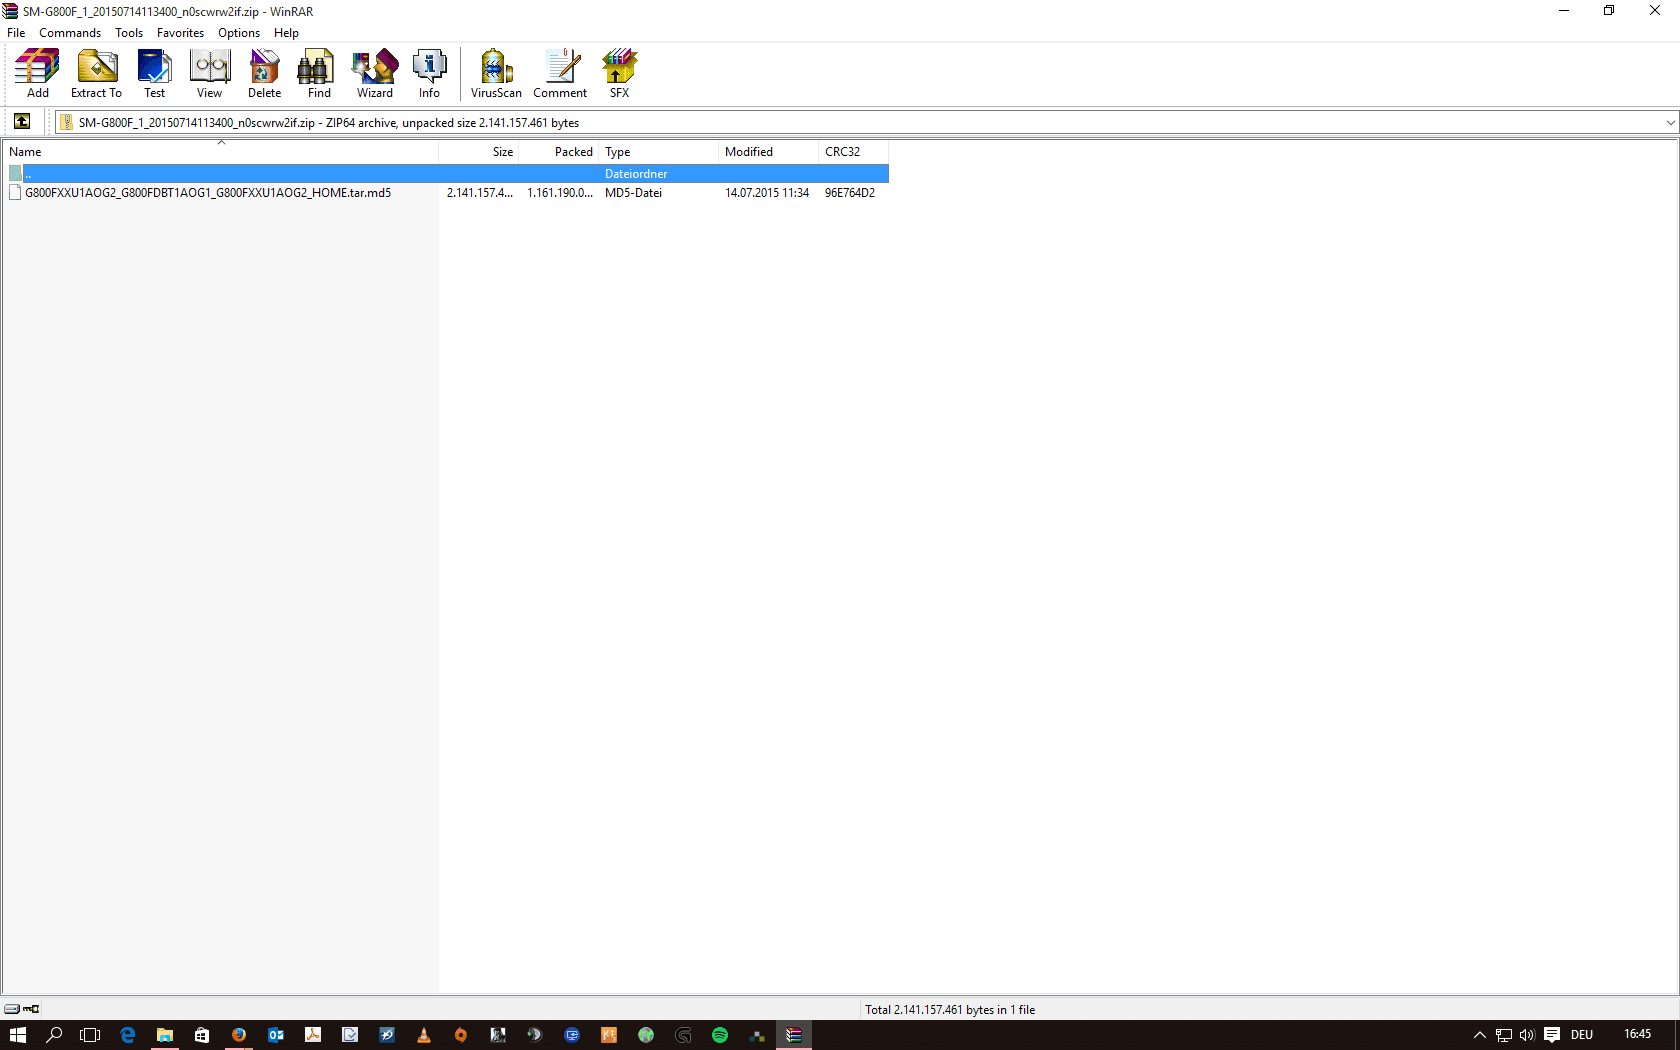Open the Tools menu

(129, 33)
